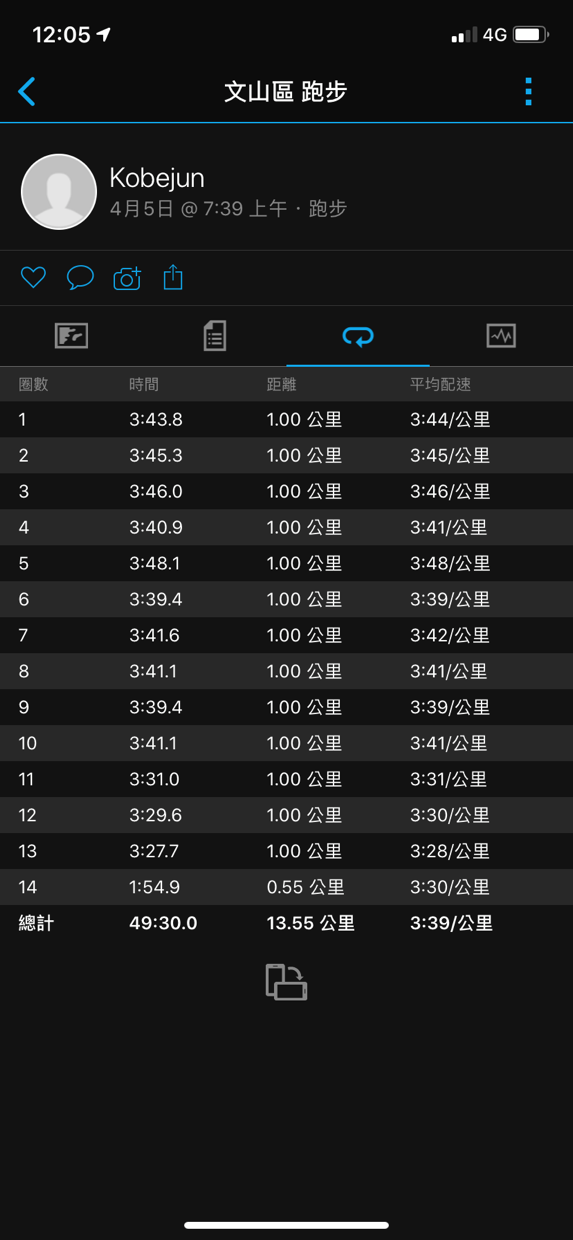Select lap 11 row with 3:31.0
573x1240 pixels.
(x=286, y=780)
